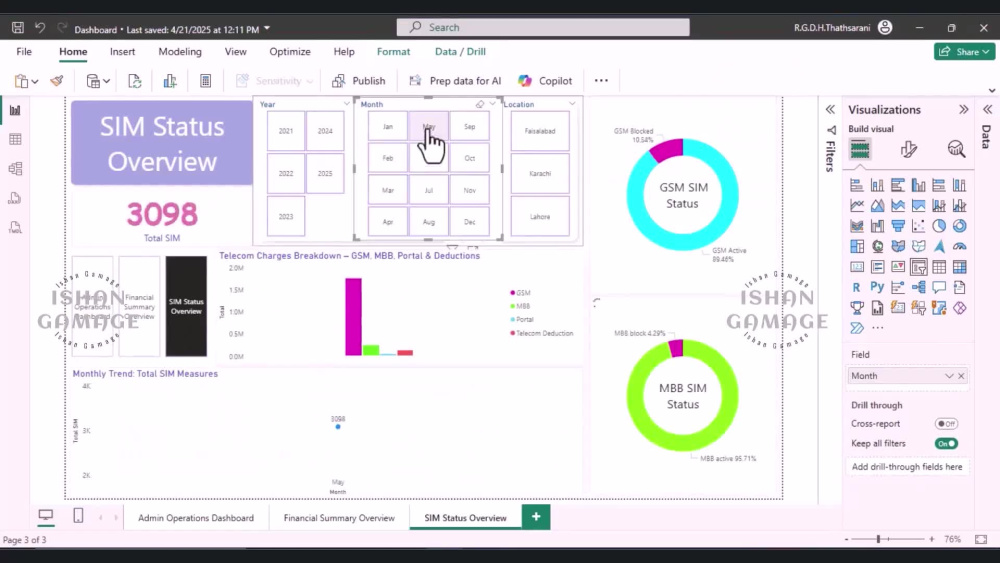Viewport: 1000px width, 563px height.
Task: Turn off Keep all filters switch
Action: 946,444
